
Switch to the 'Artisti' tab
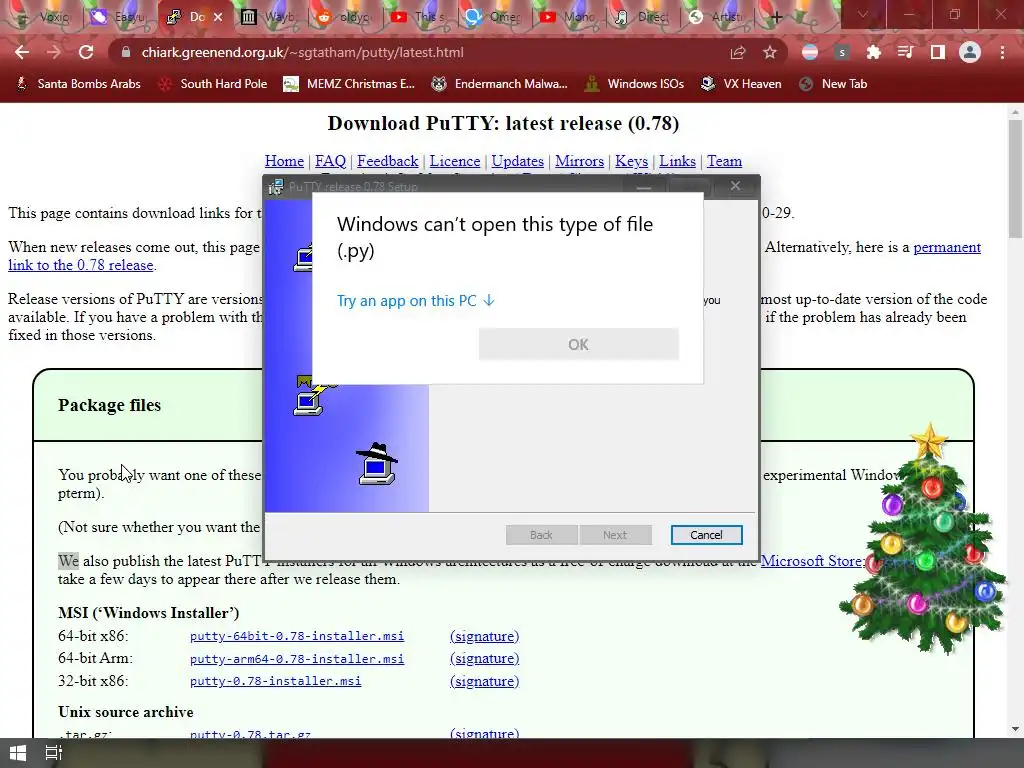pos(719,17)
